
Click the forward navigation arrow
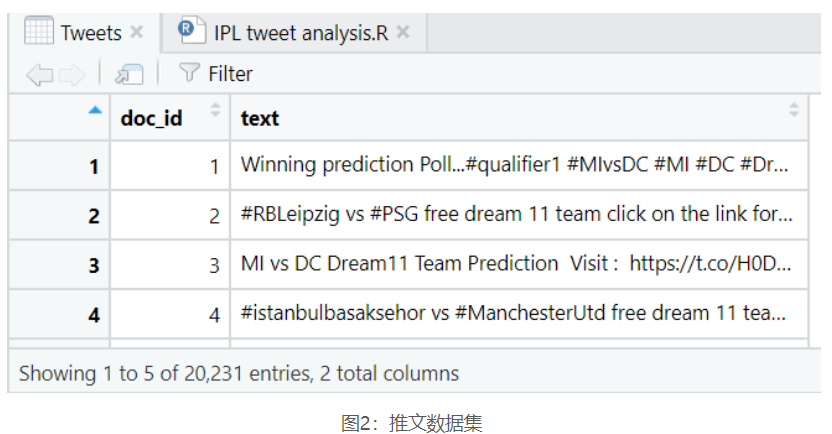tap(71, 74)
